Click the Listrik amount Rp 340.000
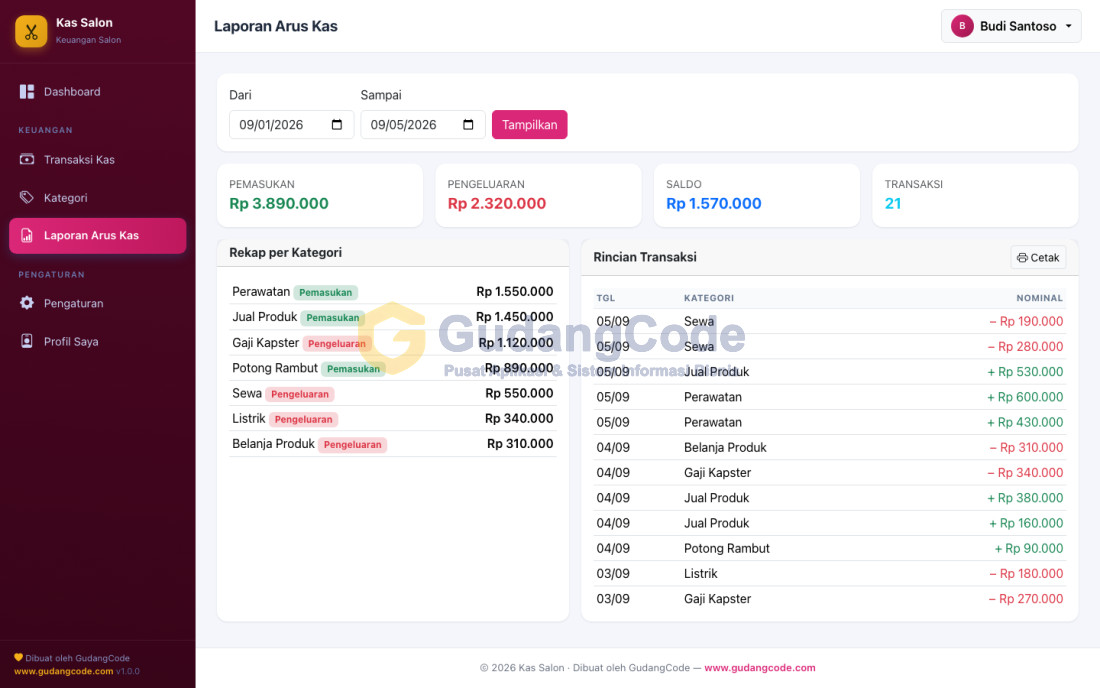The height and width of the screenshot is (688, 1100). [519, 419]
